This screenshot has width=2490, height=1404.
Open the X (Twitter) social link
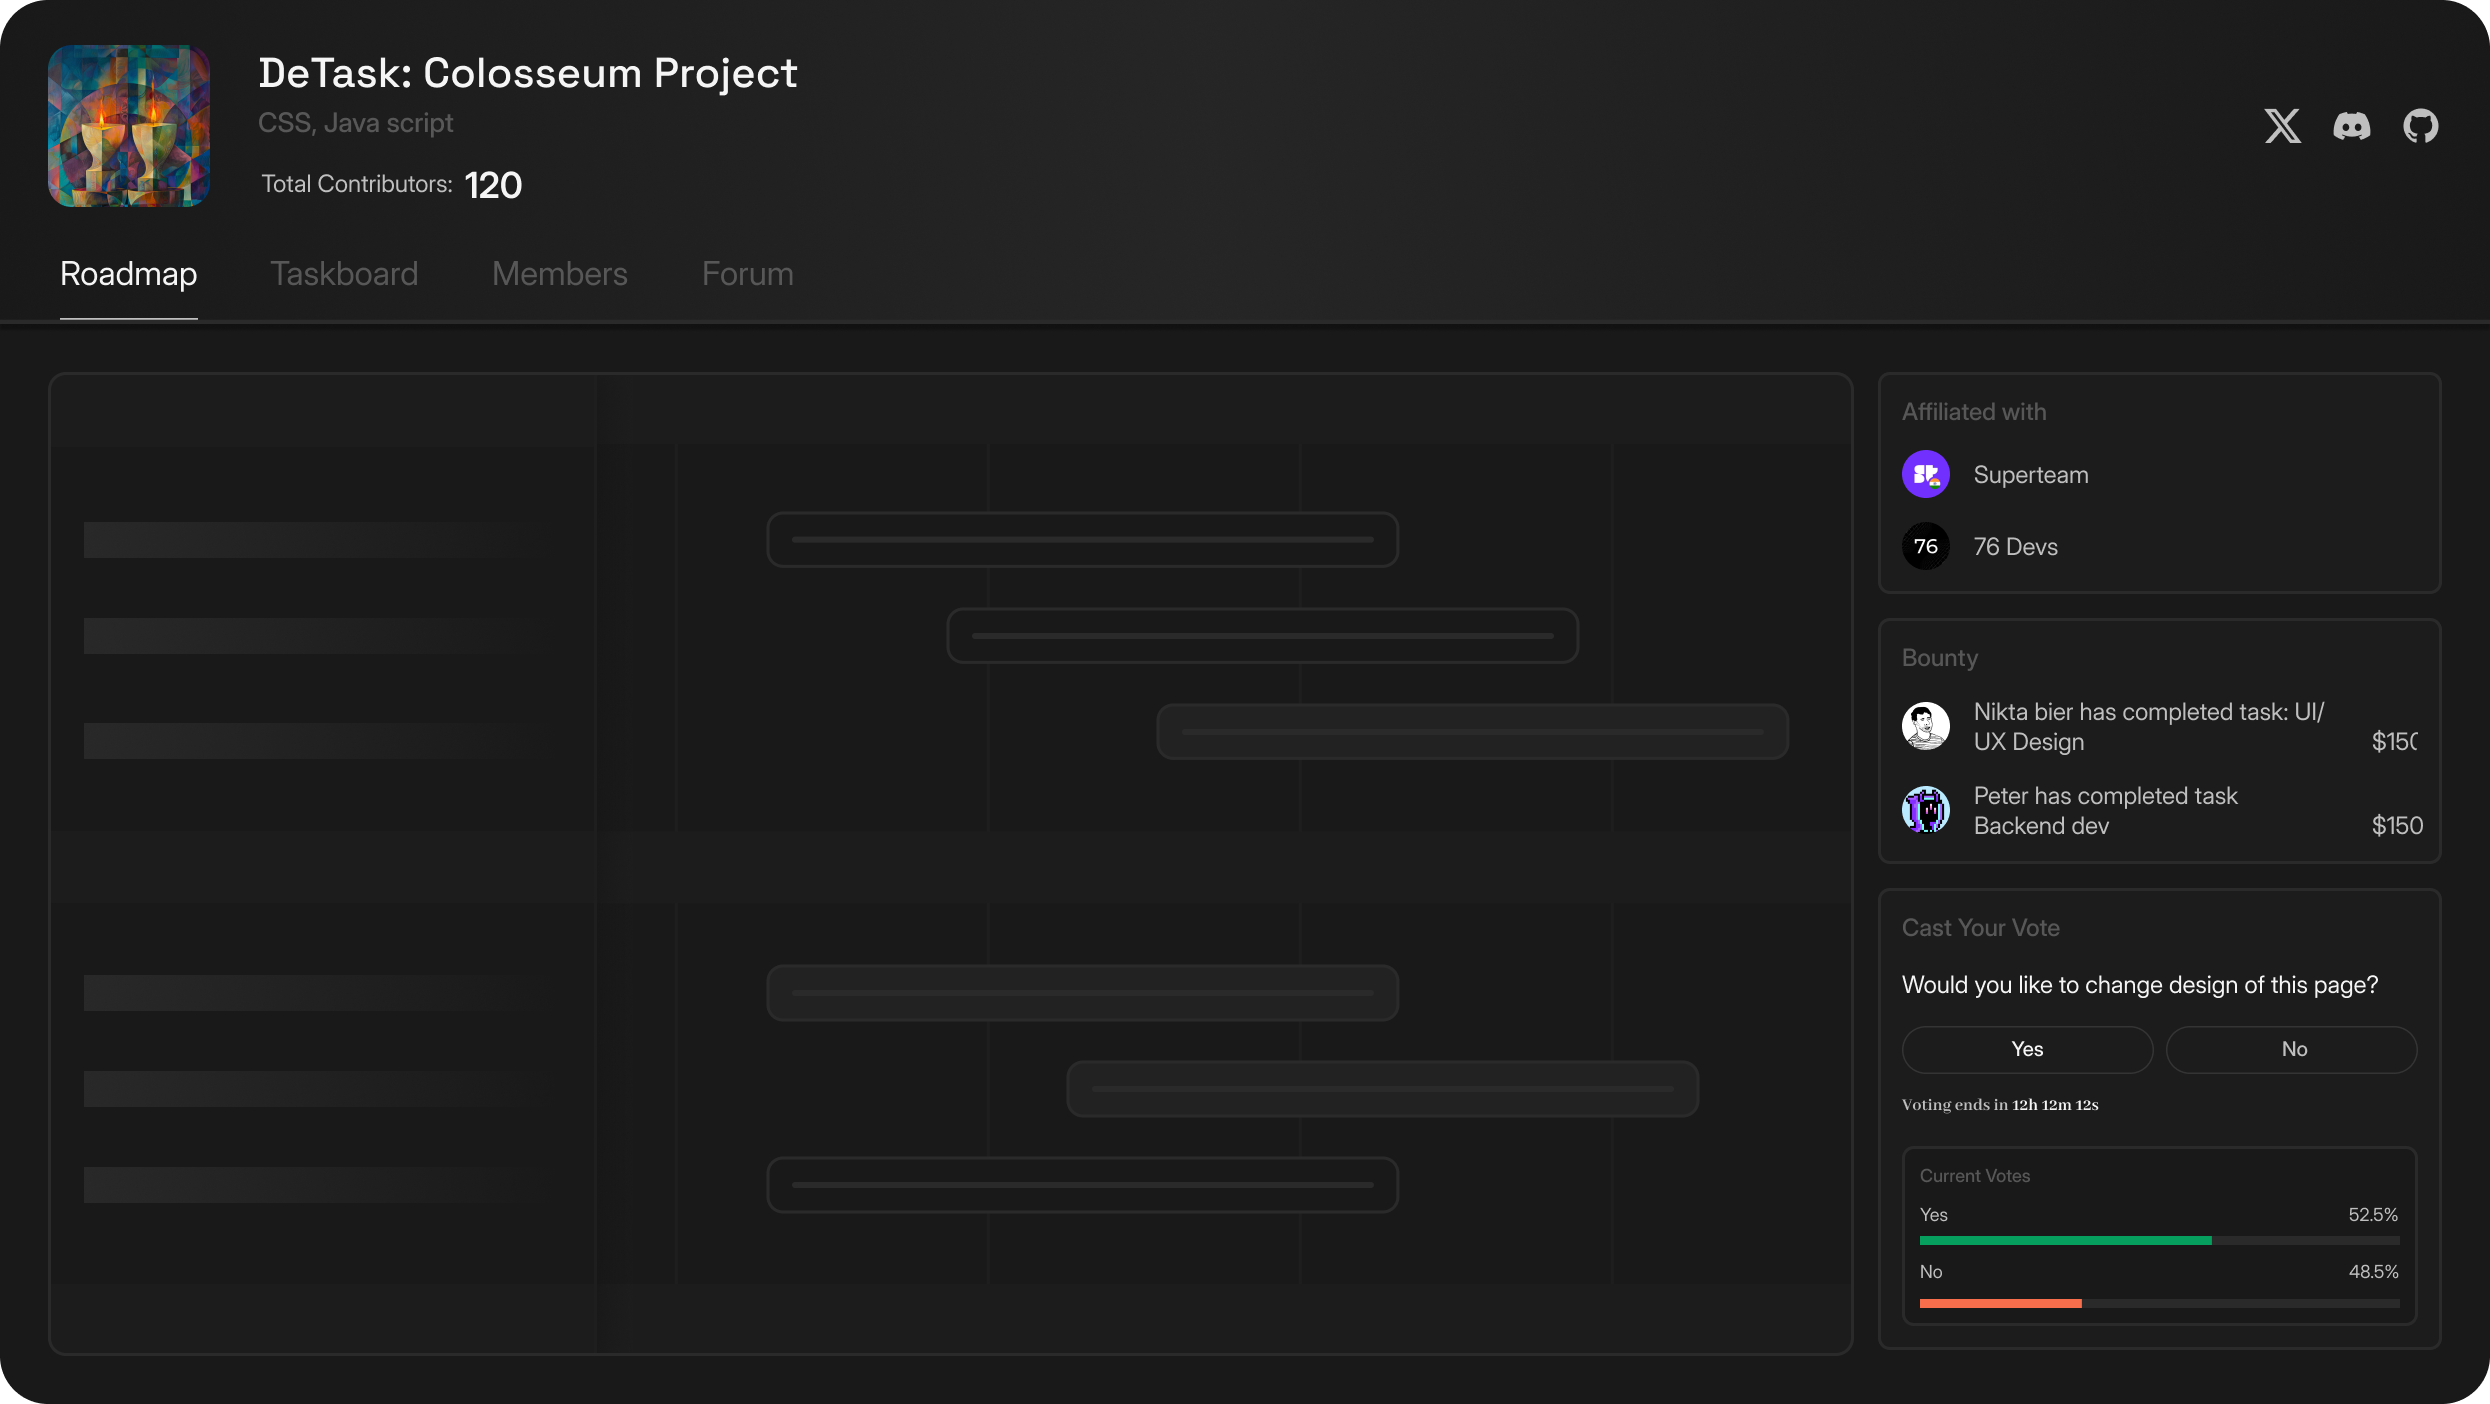pyautogui.click(x=2282, y=126)
